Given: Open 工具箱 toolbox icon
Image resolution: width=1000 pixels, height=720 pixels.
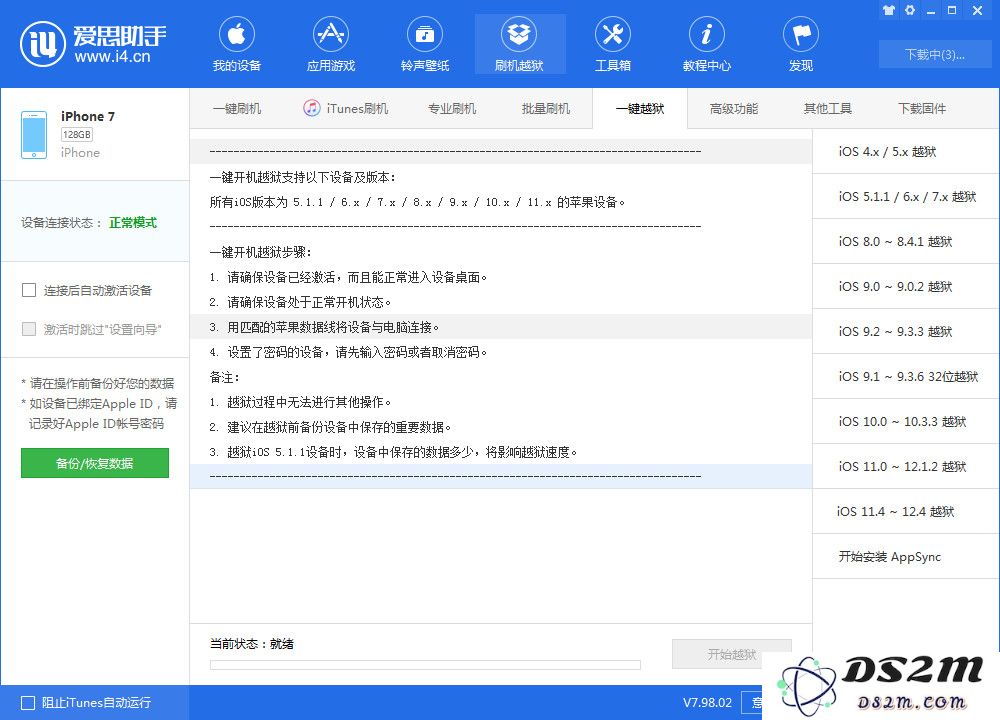Looking at the screenshot, I should [613, 44].
